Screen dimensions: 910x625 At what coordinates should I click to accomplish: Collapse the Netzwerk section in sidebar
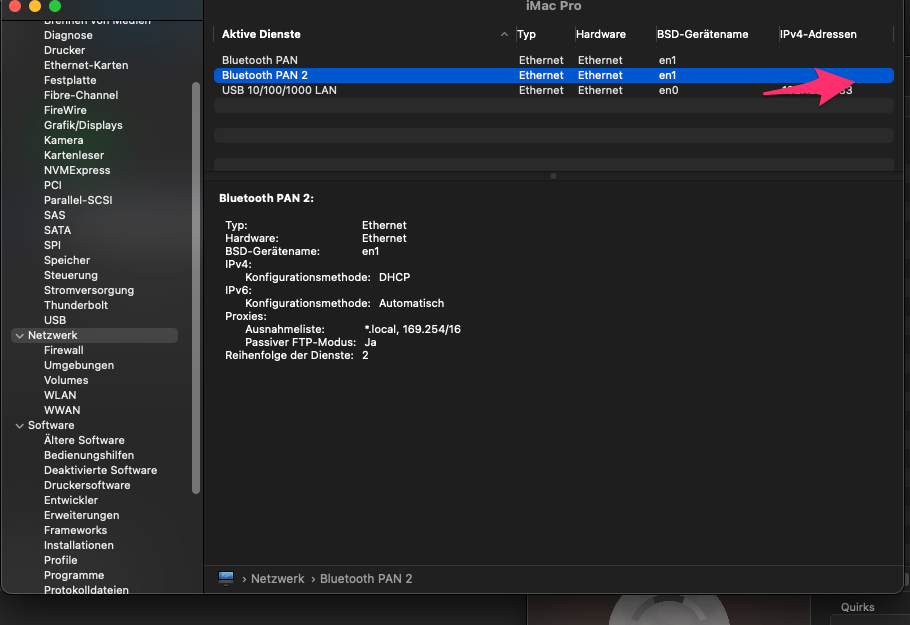pyautogui.click(x=19, y=336)
